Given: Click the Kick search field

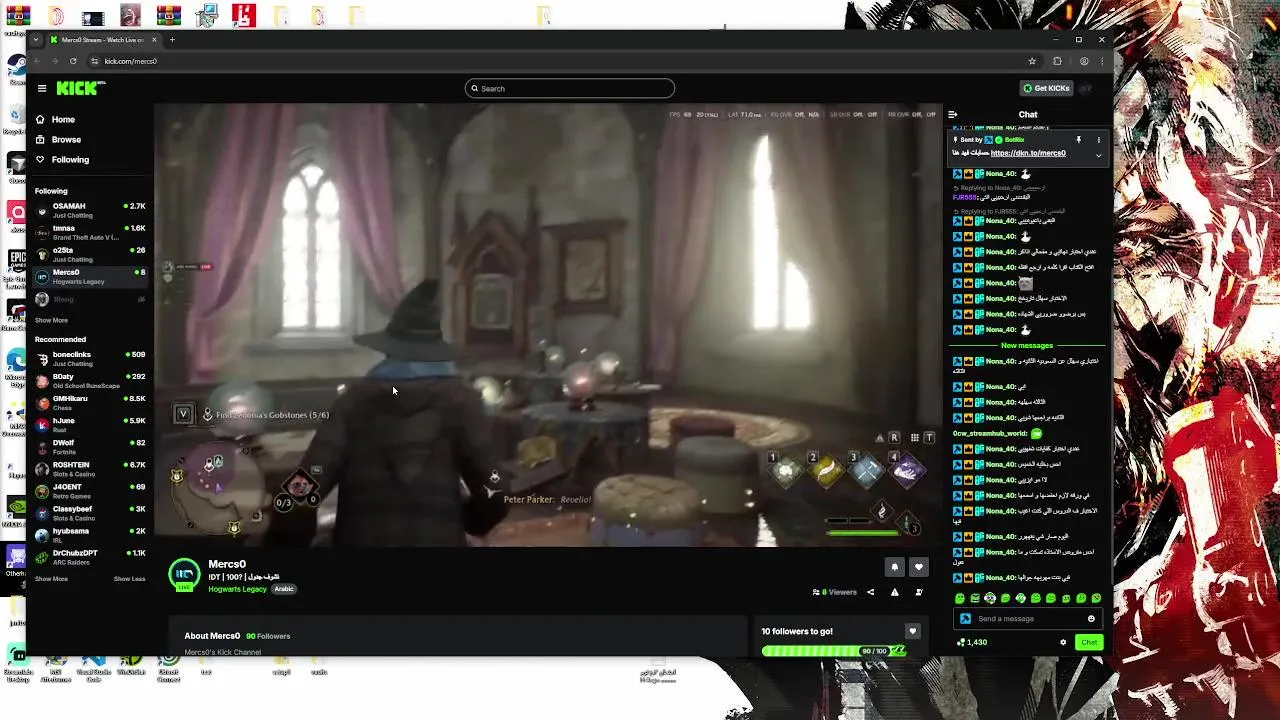Looking at the screenshot, I should (x=570, y=88).
